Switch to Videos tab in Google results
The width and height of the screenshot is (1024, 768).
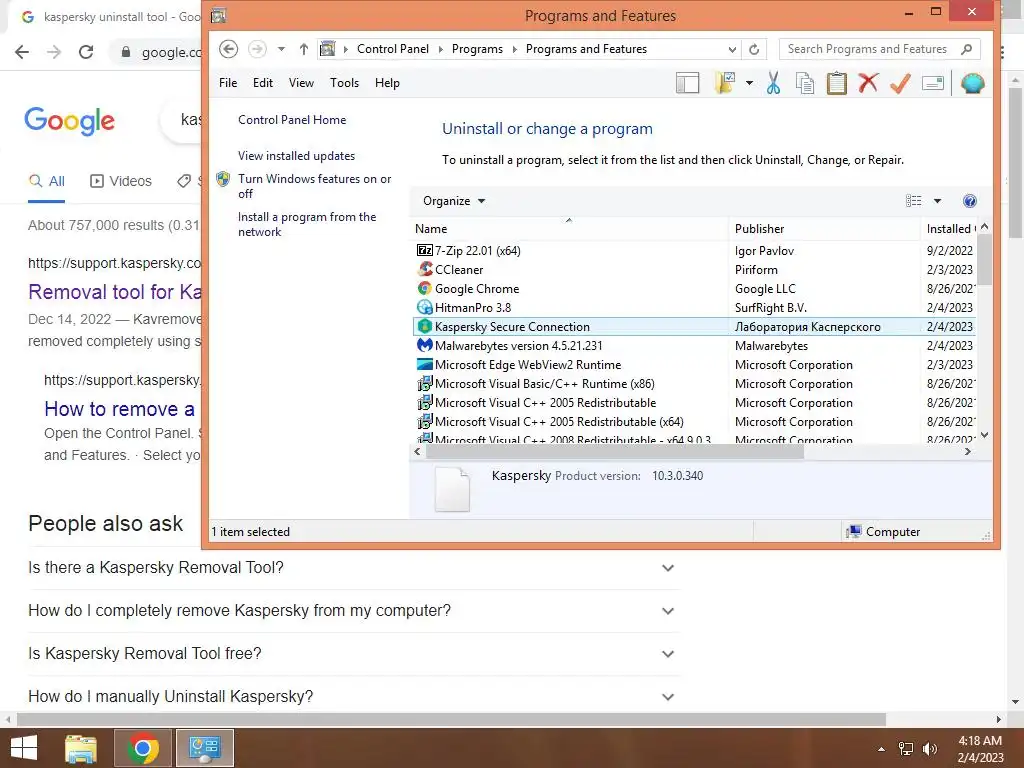pyautogui.click(x=121, y=181)
